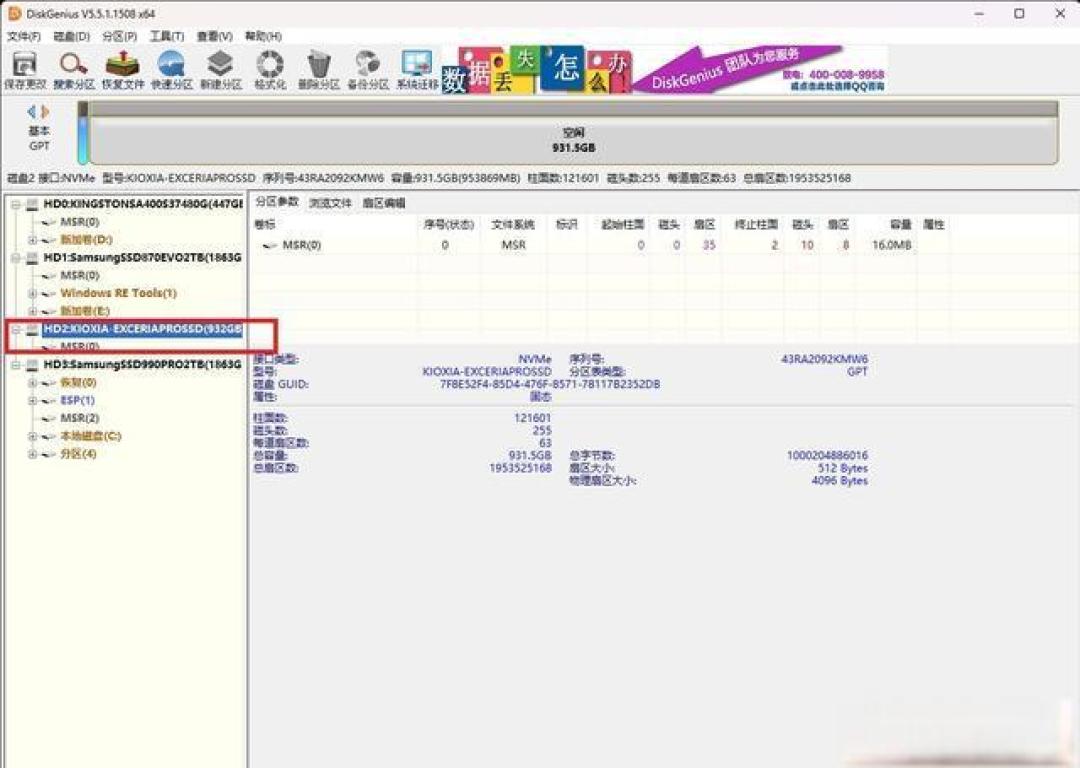The image size is (1080, 768).
Task: Open the 备份分区 (Backup partition) tool
Action: click(368, 70)
